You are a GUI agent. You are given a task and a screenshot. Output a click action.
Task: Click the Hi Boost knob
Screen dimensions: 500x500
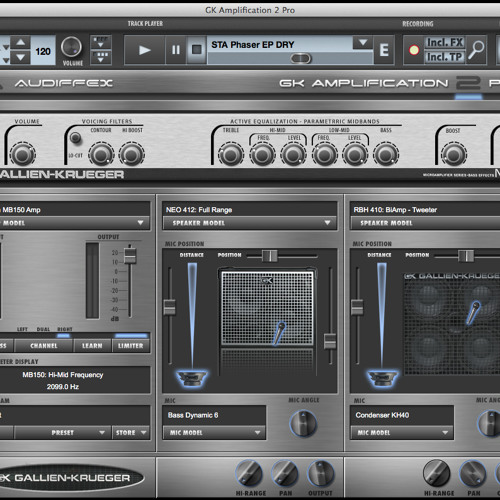(x=132, y=154)
